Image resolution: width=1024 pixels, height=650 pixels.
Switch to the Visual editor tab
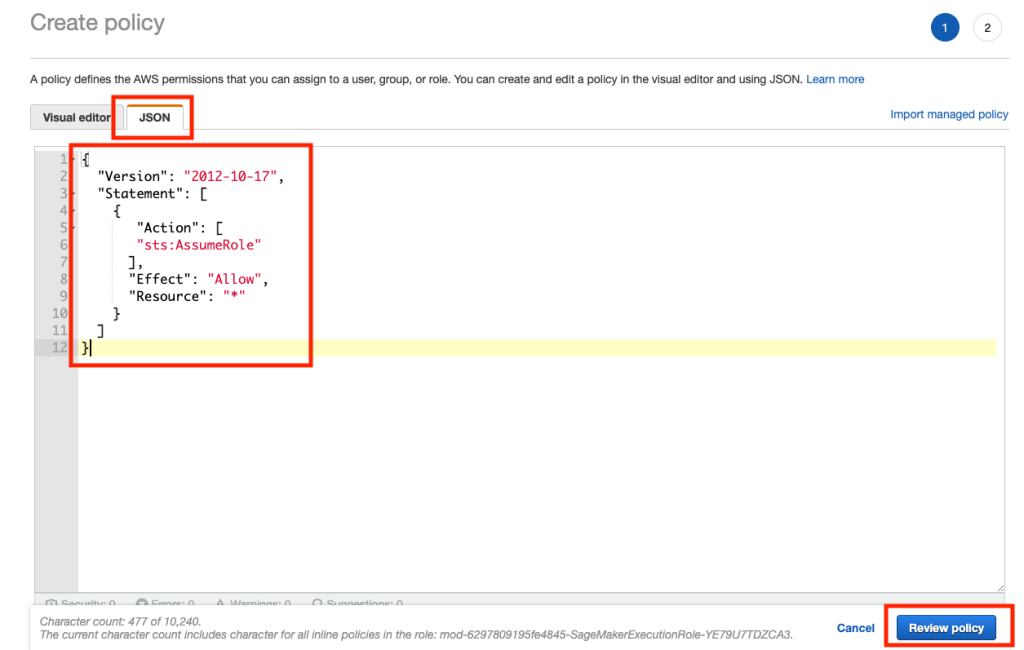point(76,118)
